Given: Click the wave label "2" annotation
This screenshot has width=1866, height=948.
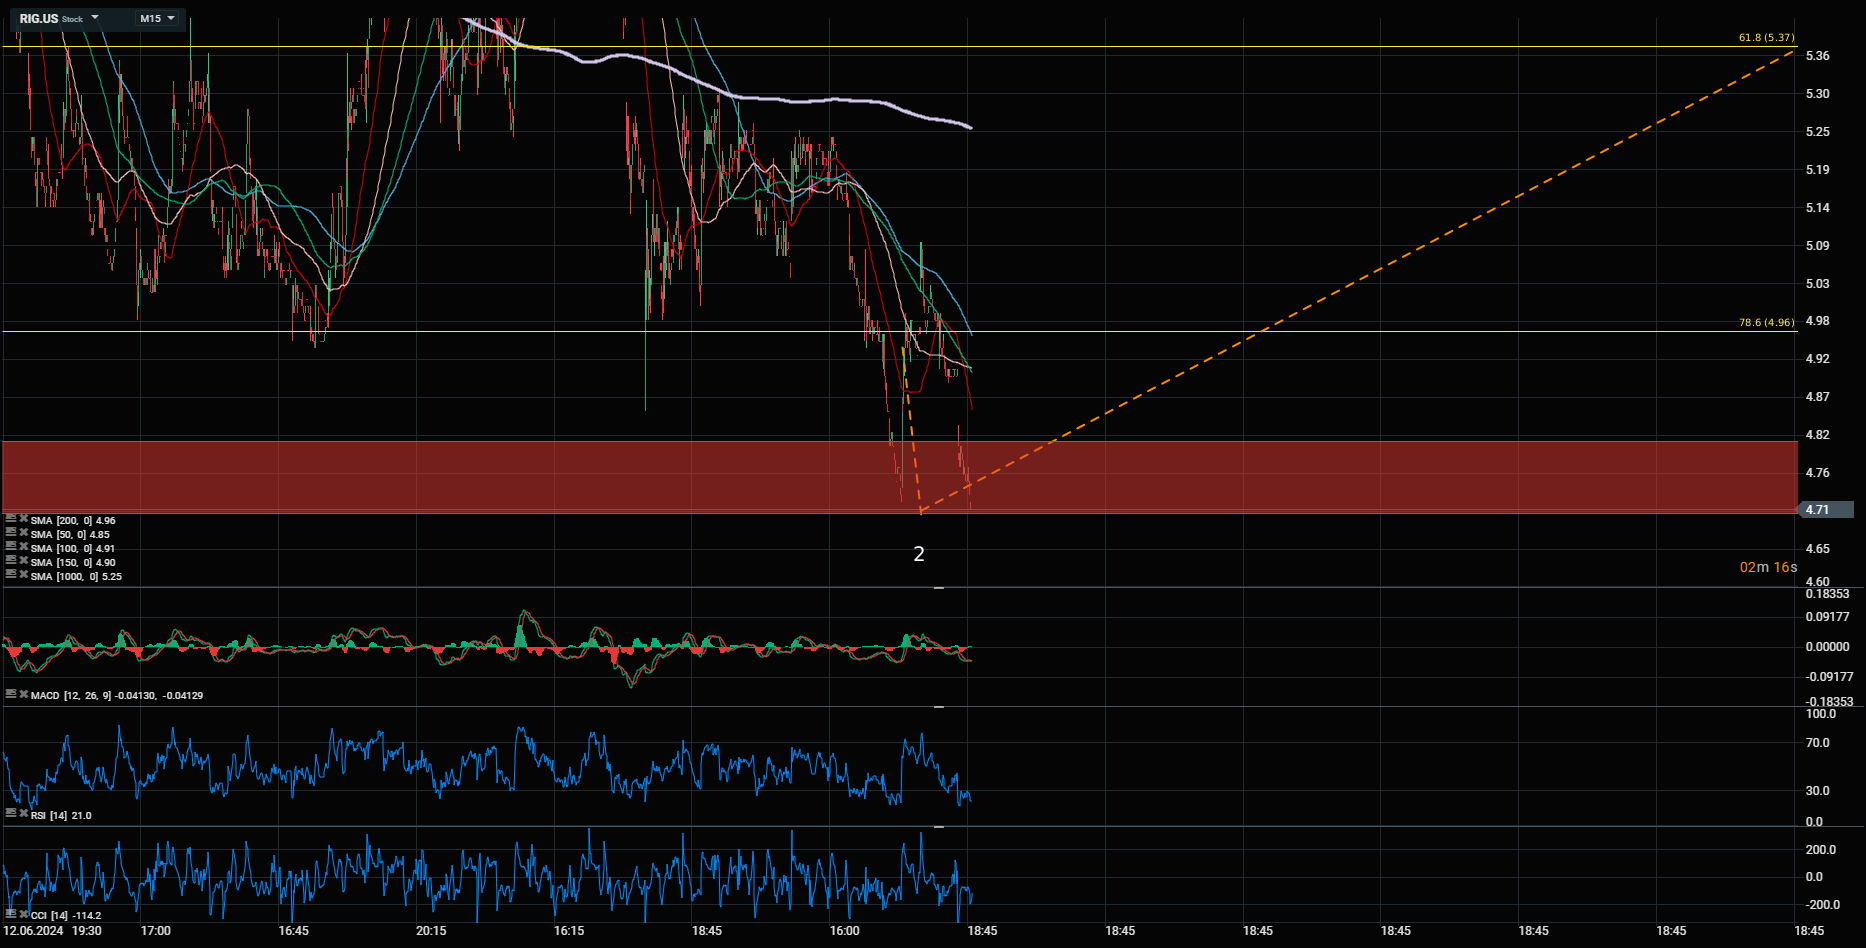Looking at the screenshot, I should pyautogui.click(x=919, y=554).
